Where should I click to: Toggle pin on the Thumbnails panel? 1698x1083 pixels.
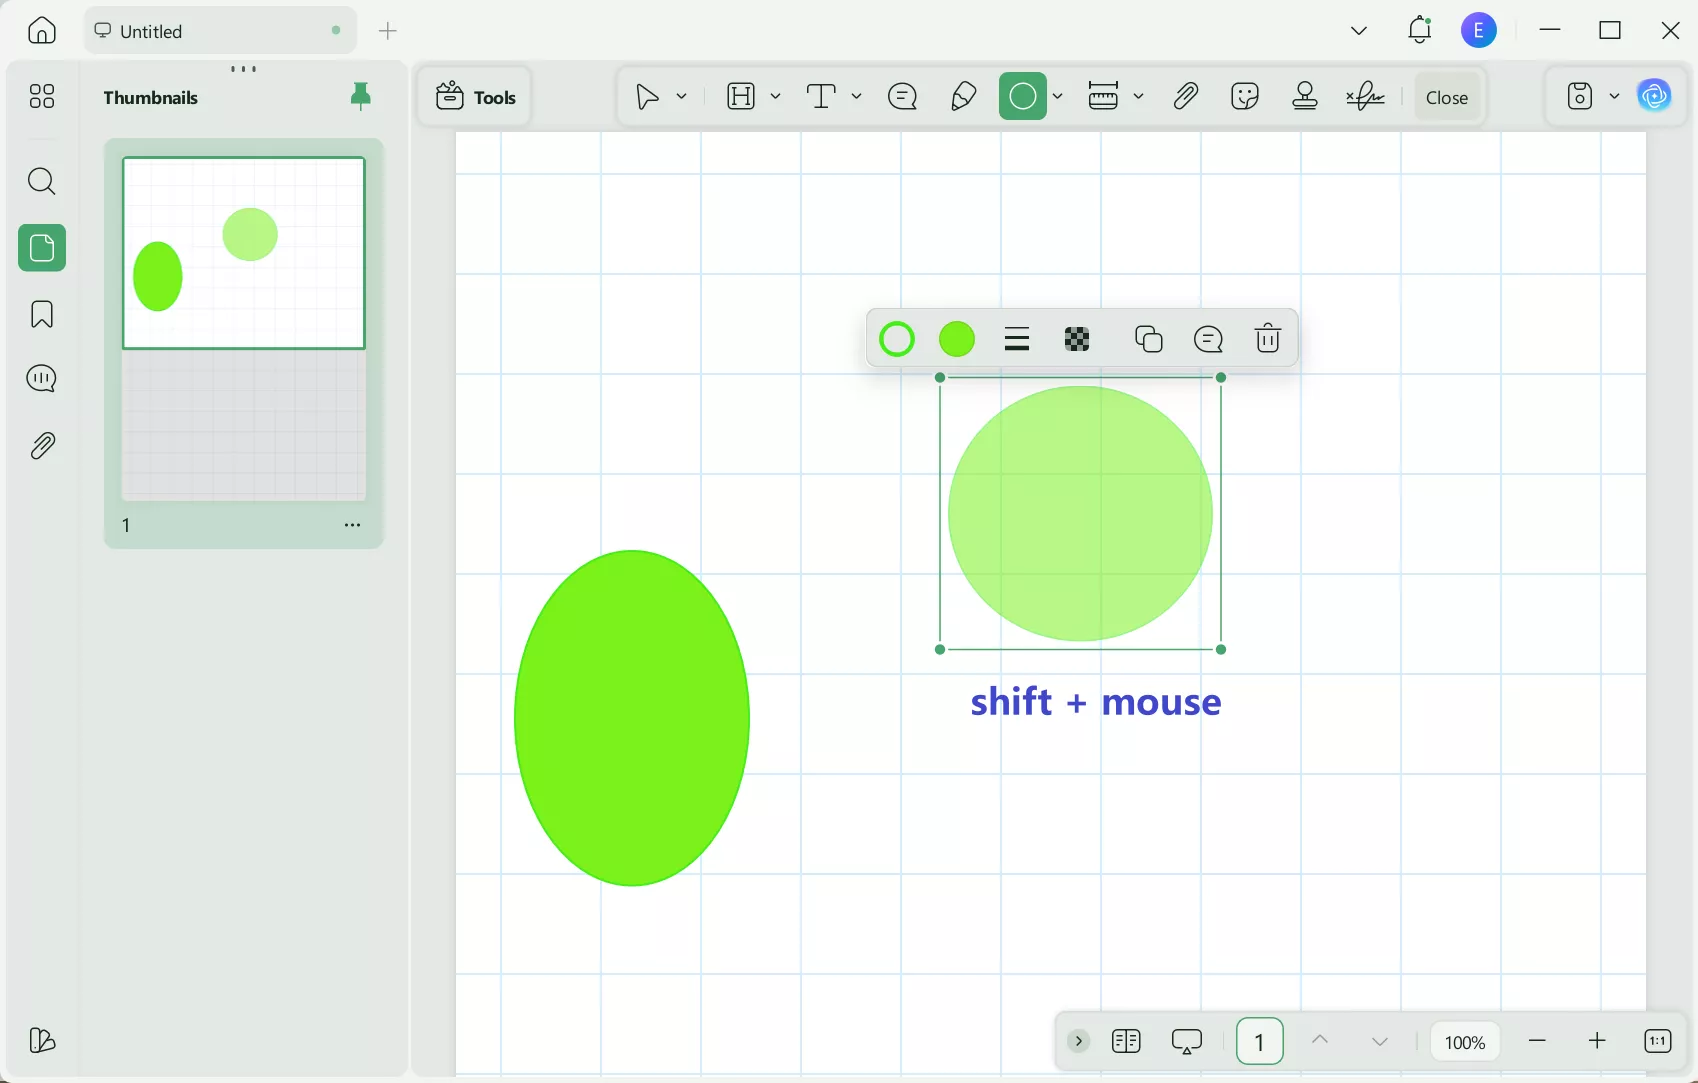point(361,96)
